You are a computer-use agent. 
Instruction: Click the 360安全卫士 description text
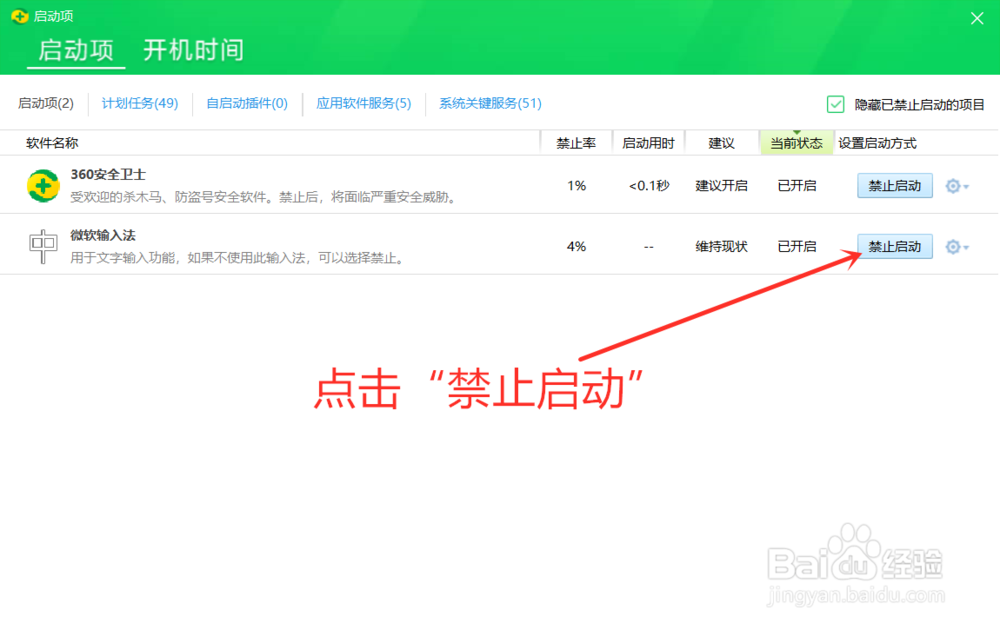pyautogui.click(x=265, y=197)
